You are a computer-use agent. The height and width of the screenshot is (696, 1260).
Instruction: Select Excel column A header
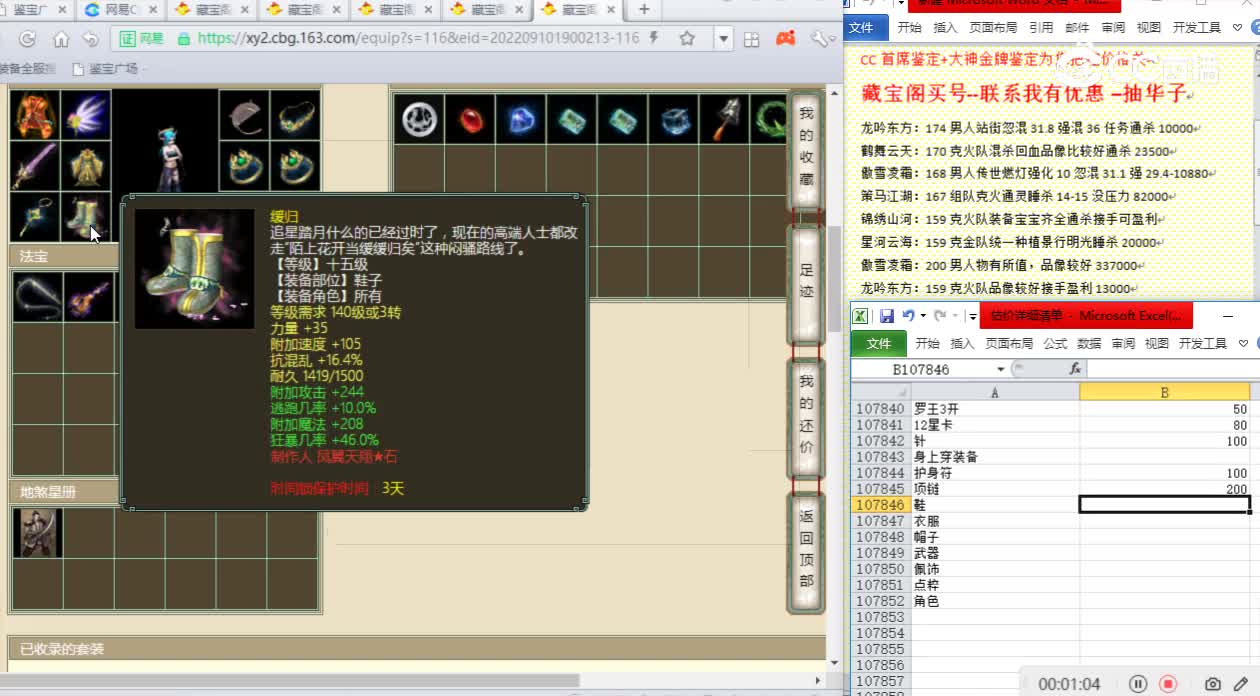point(995,393)
